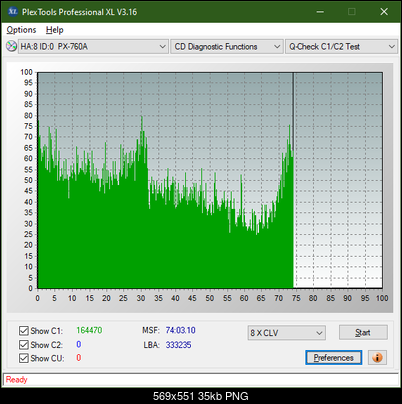Start the C1/C2 test
The height and width of the screenshot is (404, 402).
click(363, 332)
